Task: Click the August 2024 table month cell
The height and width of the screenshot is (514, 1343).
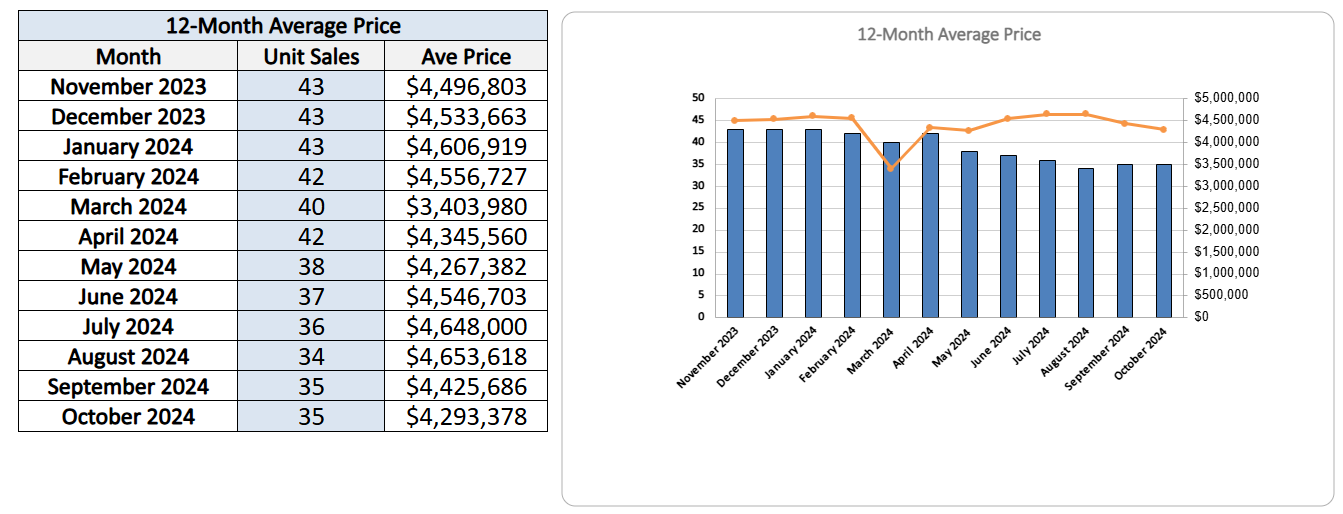Action: coord(128,356)
